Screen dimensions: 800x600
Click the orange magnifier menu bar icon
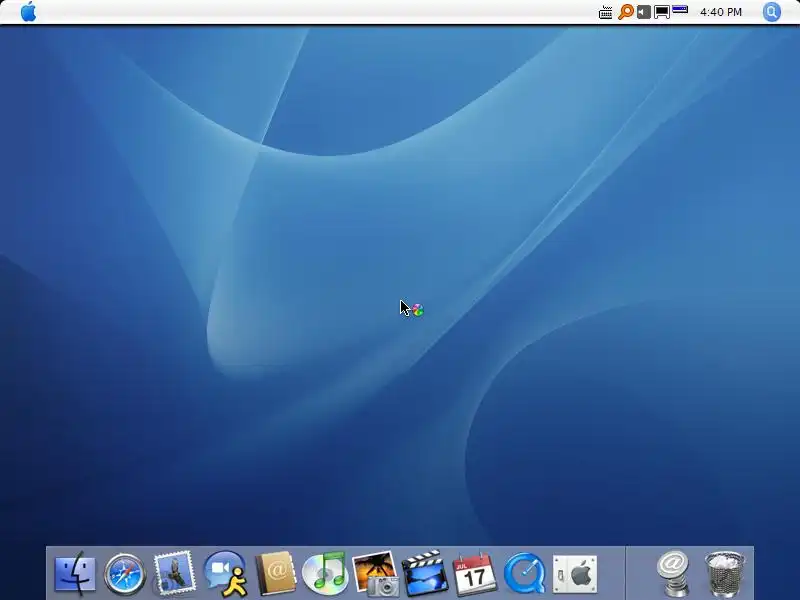point(626,12)
